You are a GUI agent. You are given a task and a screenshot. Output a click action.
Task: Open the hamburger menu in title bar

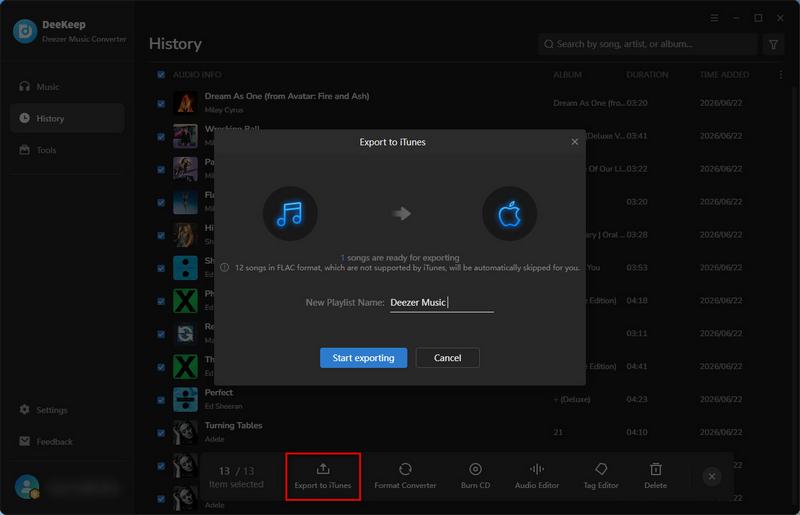coord(714,18)
